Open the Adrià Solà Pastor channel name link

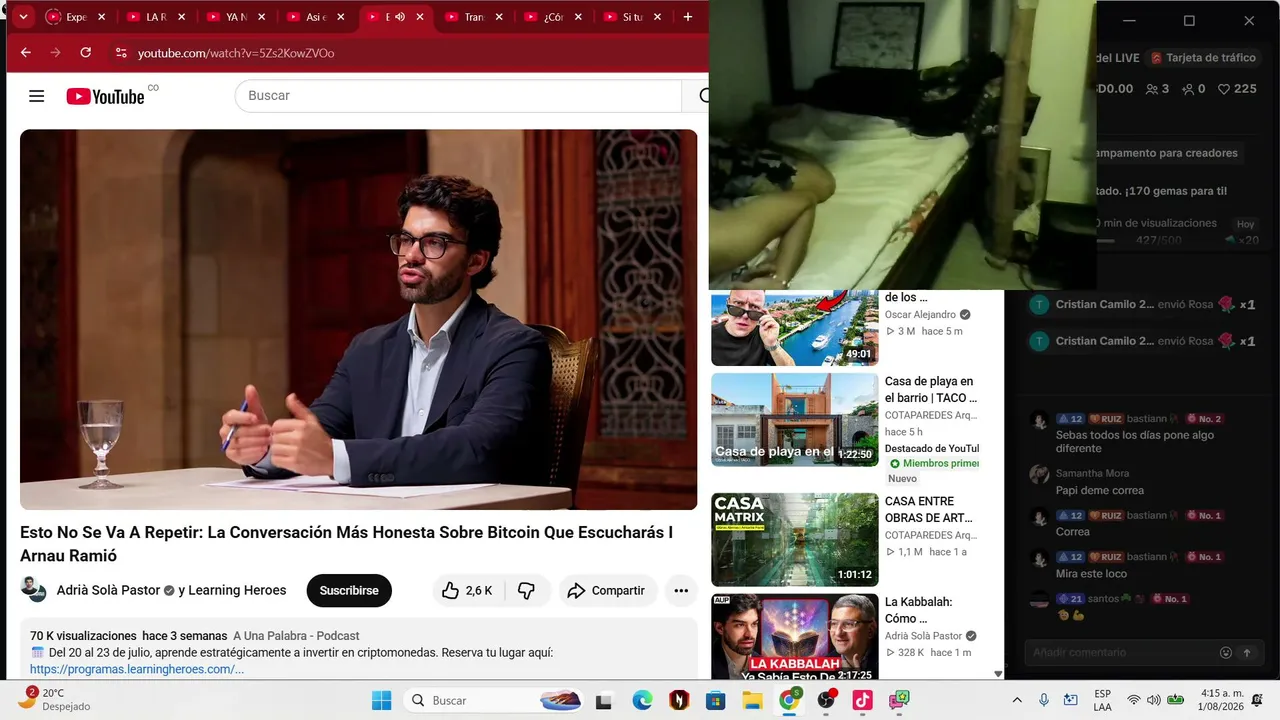[108, 591]
